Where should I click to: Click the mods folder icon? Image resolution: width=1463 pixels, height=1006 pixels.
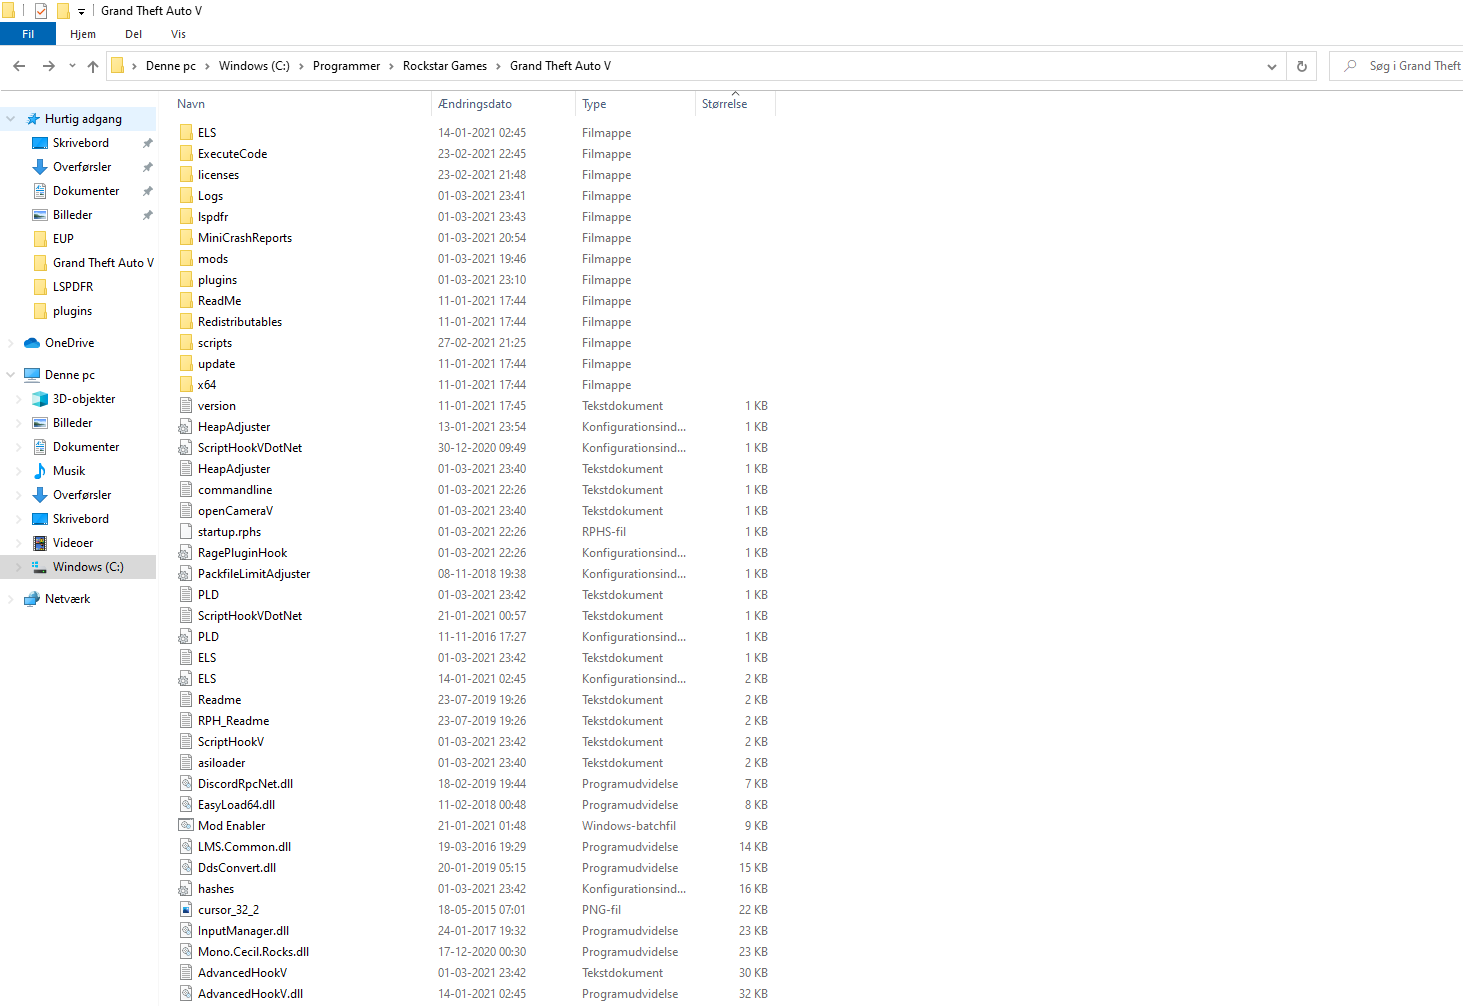click(x=186, y=259)
